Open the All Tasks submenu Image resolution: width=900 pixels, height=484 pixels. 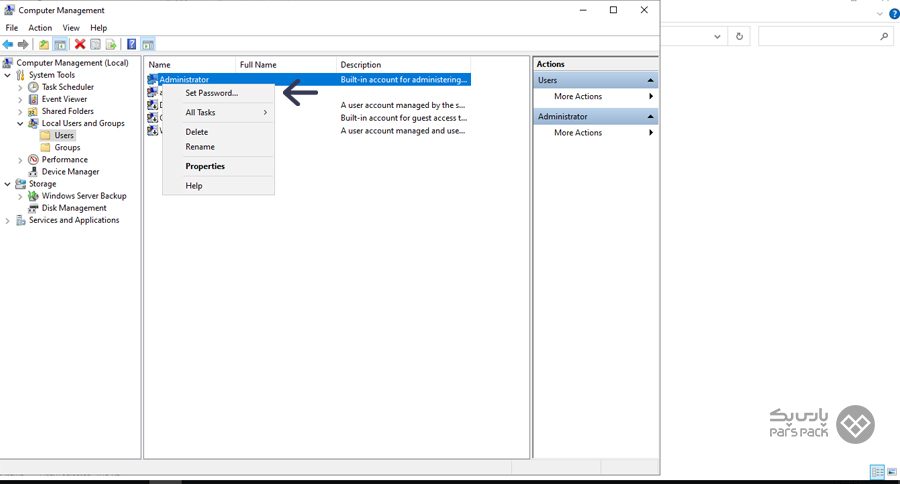(218, 113)
